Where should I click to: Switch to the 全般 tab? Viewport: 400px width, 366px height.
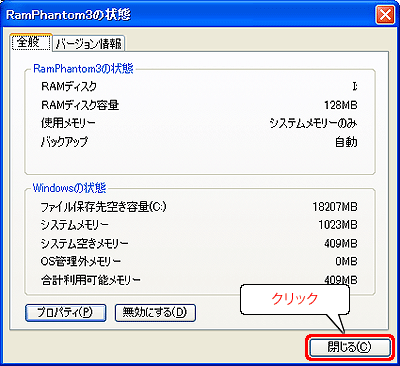pos(31,42)
